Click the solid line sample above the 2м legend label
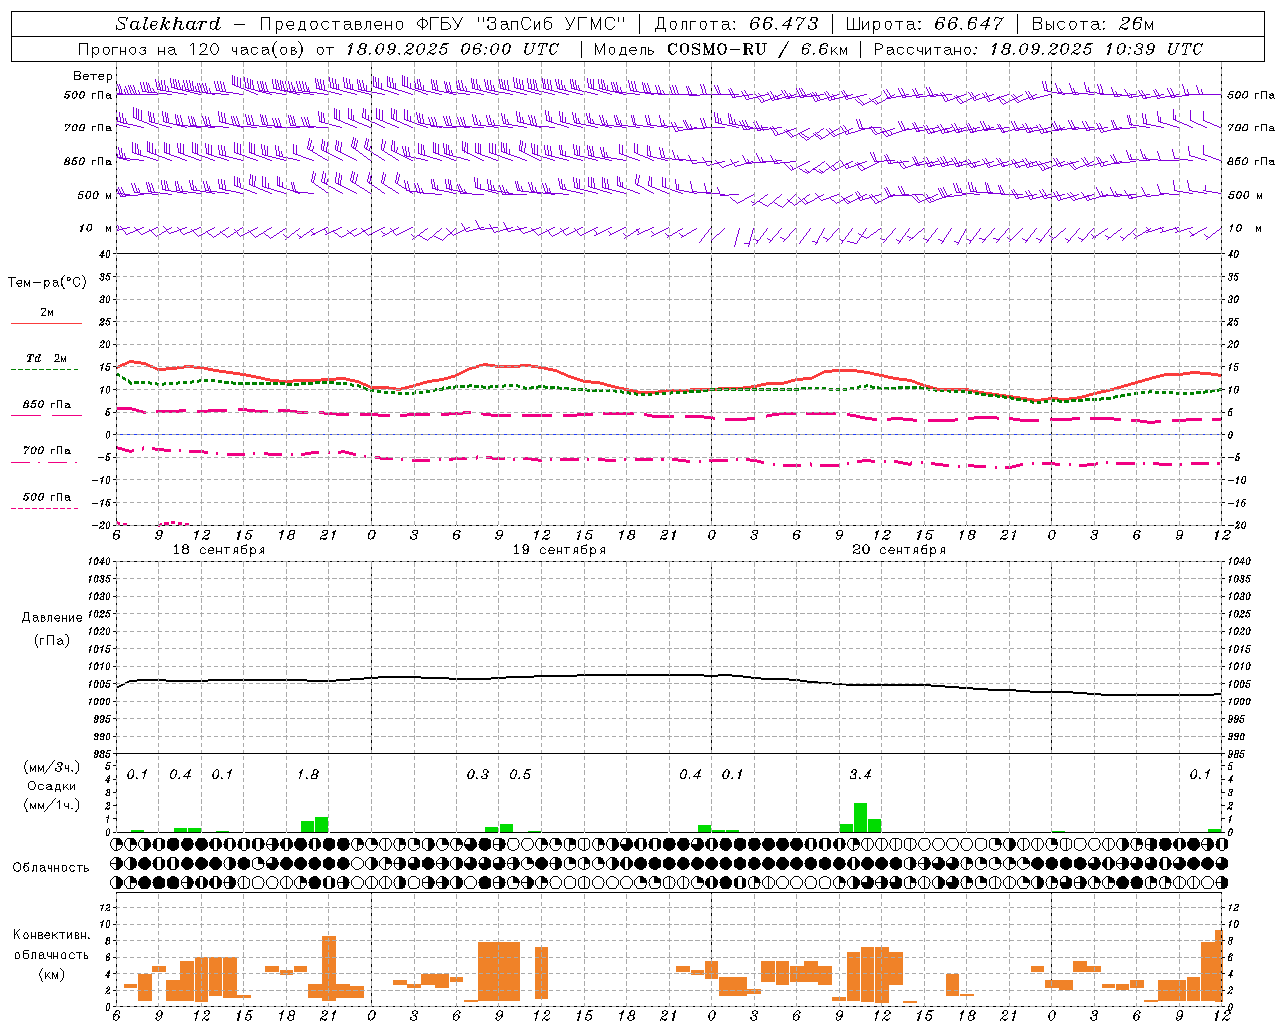This screenshot has height=1024, width=1280. click(46, 323)
